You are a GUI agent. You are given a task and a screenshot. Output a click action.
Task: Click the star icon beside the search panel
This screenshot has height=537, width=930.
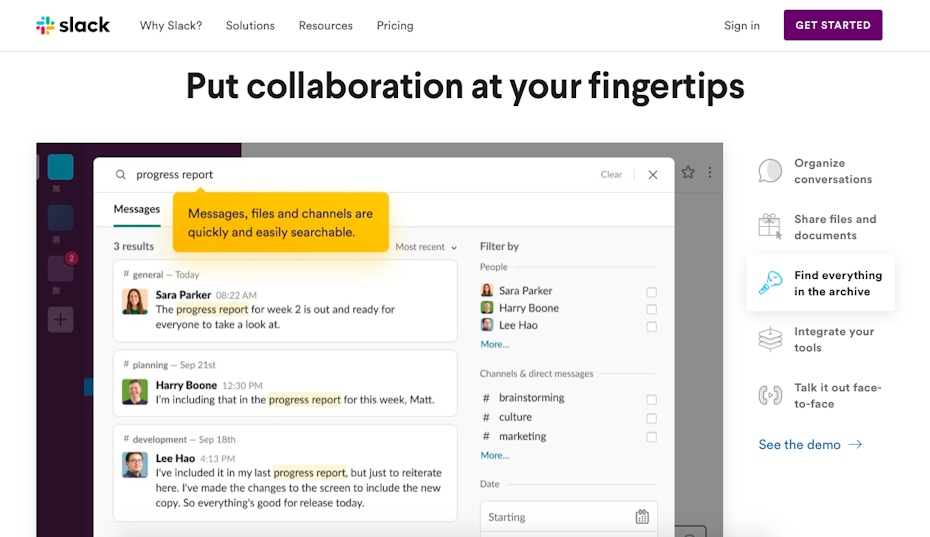tap(688, 172)
